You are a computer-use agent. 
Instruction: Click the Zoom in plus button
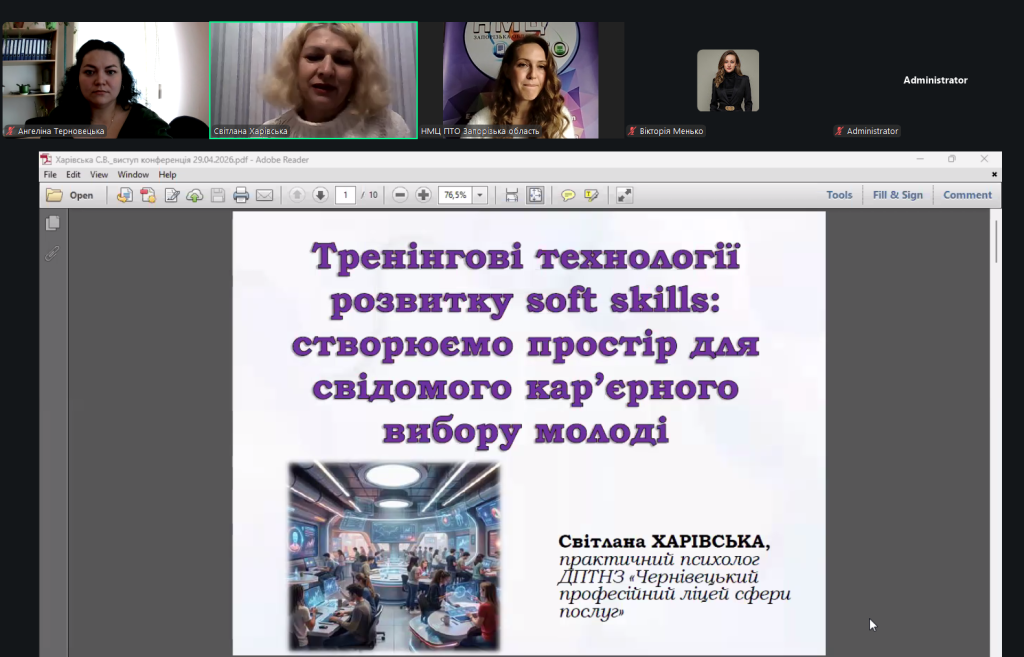click(423, 195)
